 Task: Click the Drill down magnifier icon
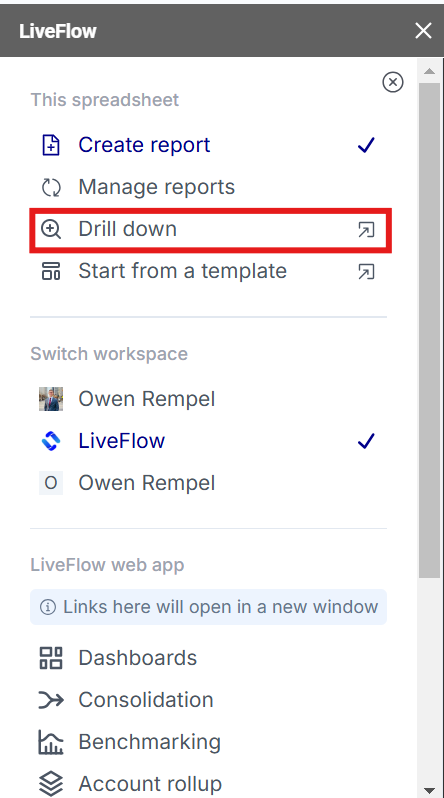coord(51,230)
